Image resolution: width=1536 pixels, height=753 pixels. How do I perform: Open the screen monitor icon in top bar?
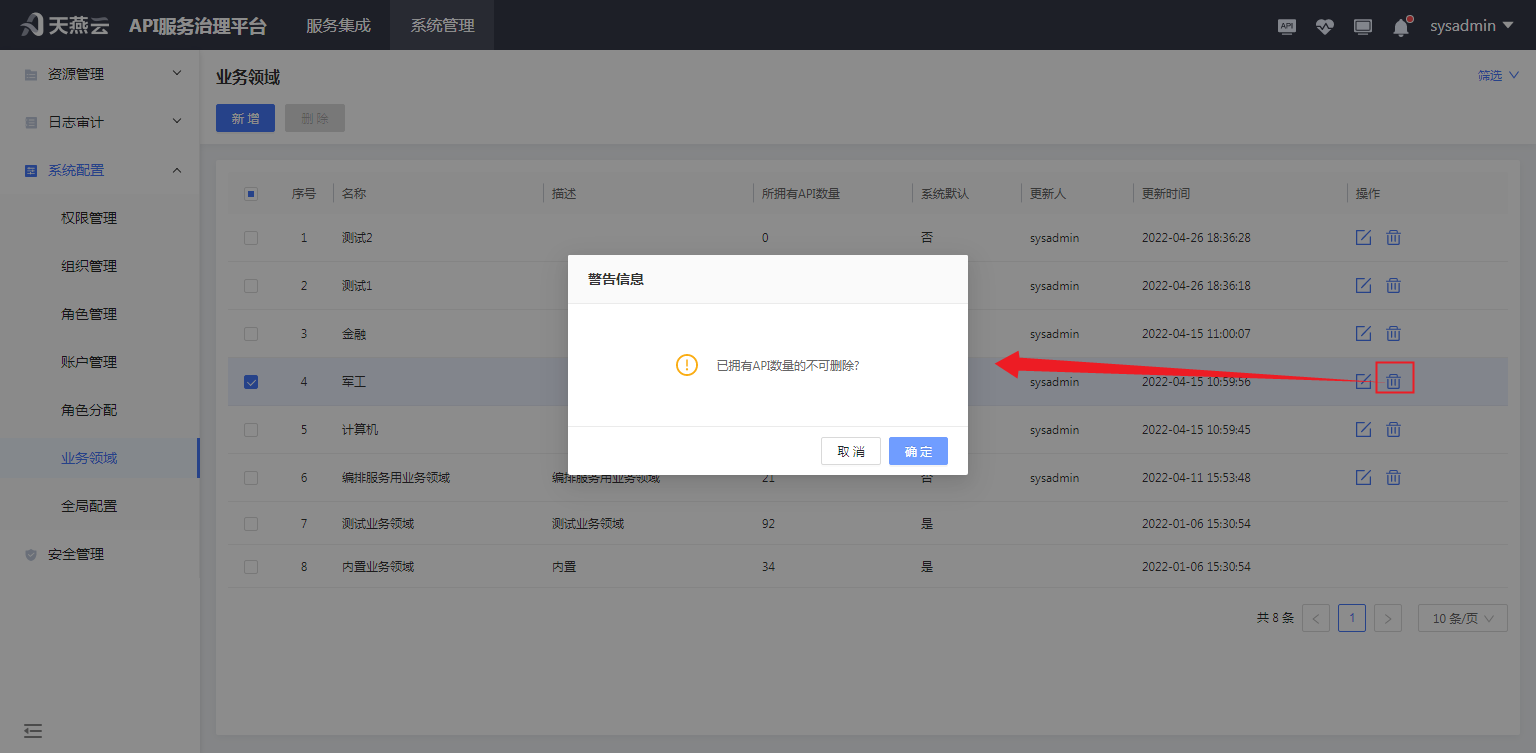click(1362, 26)
